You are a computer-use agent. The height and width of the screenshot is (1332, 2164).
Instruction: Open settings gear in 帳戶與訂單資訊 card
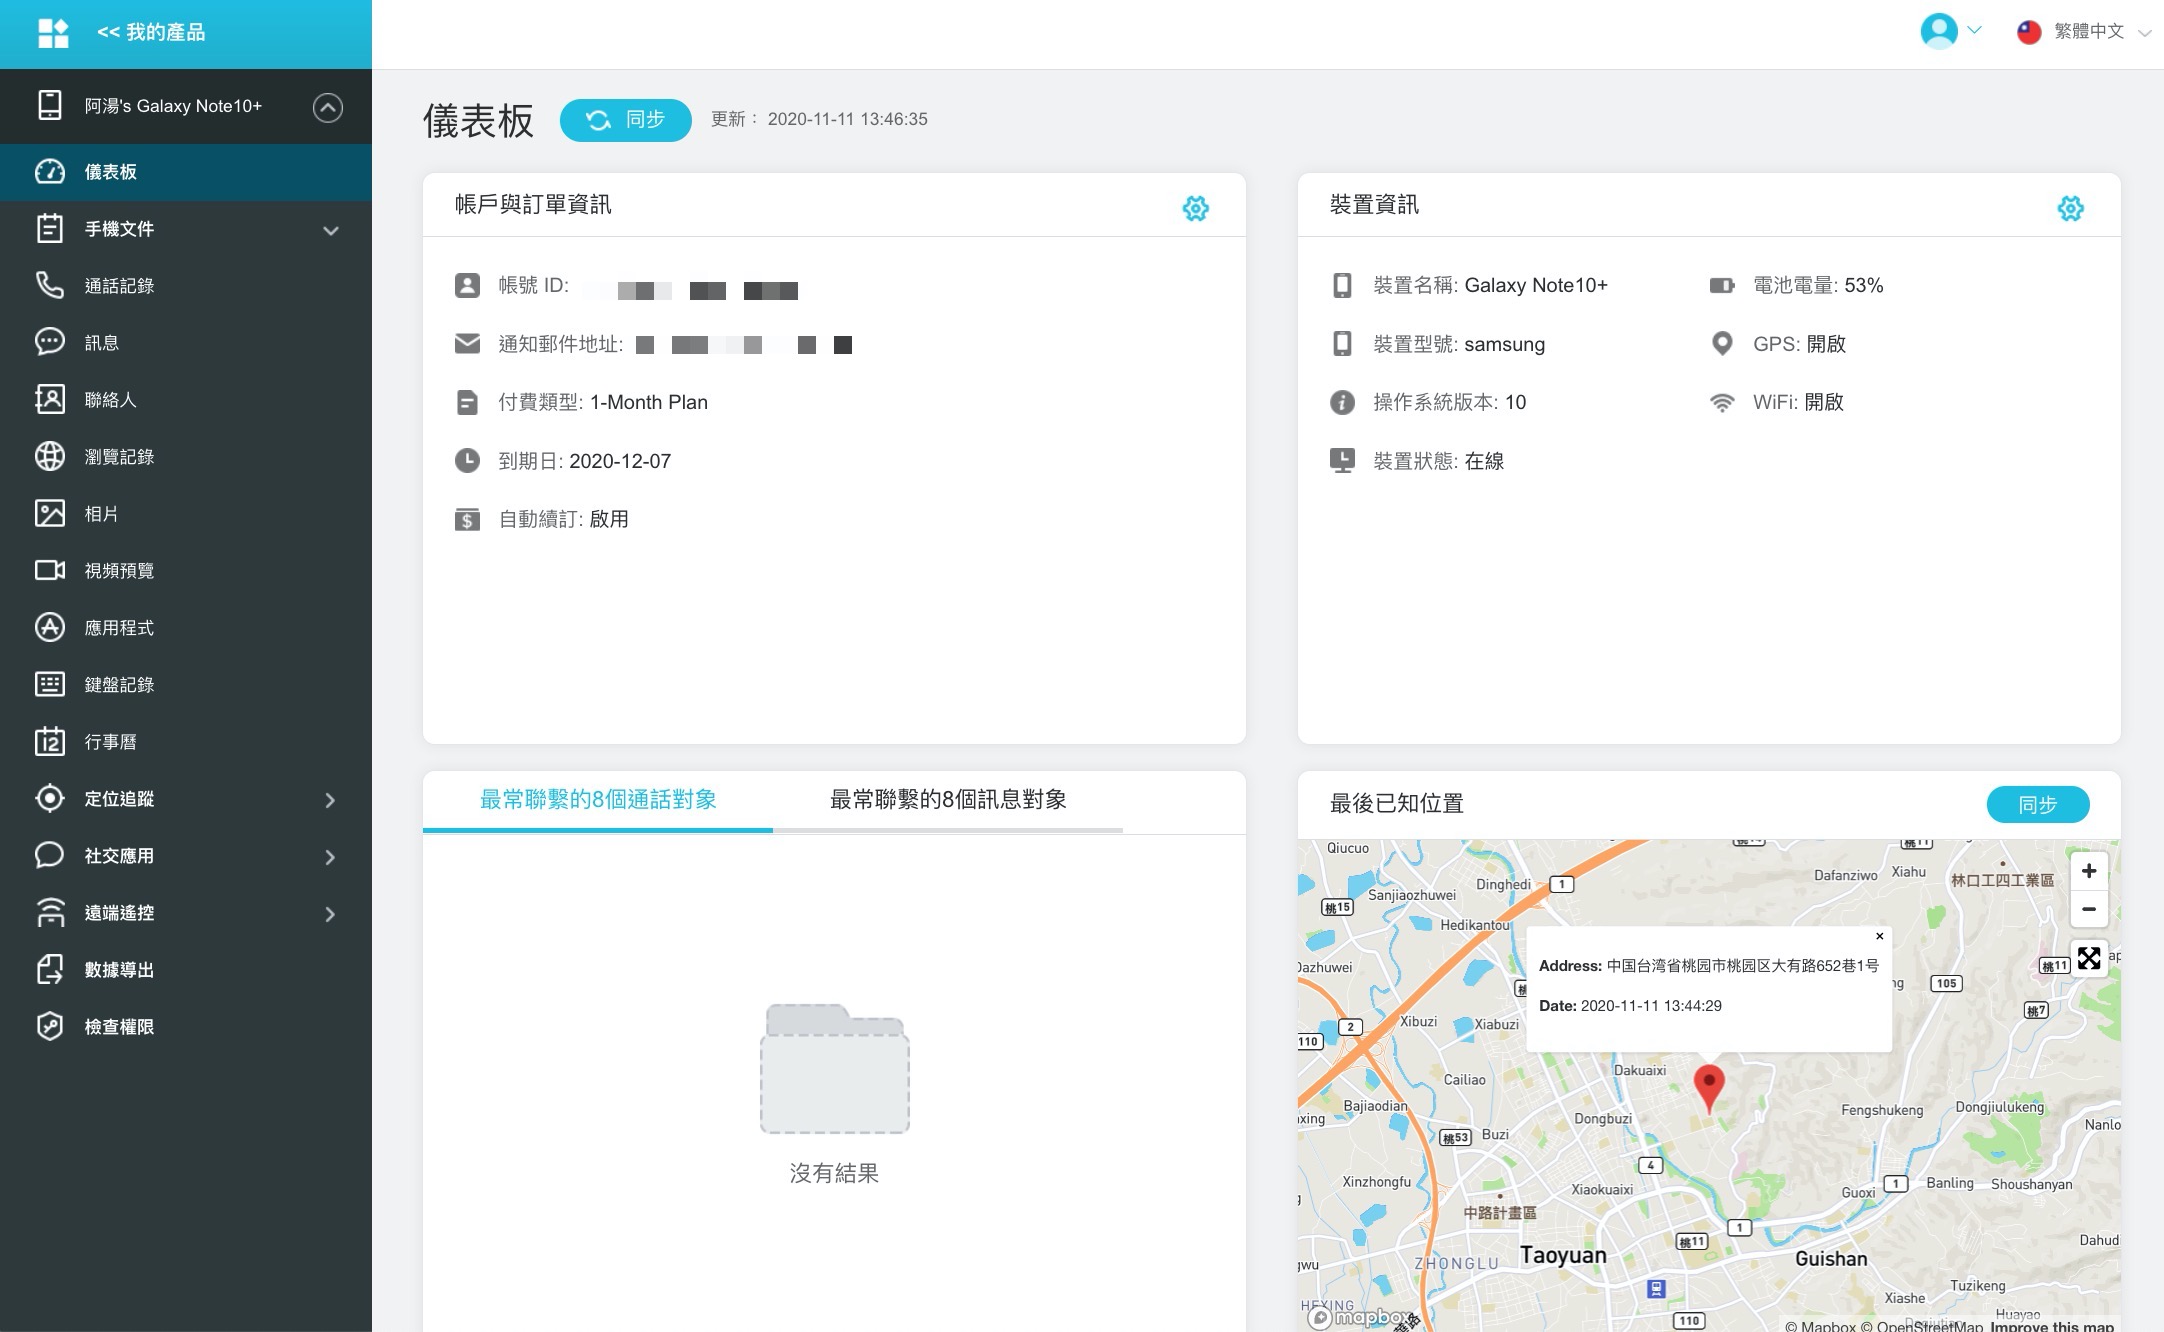pyautogui.click(x=1195, y=208)
